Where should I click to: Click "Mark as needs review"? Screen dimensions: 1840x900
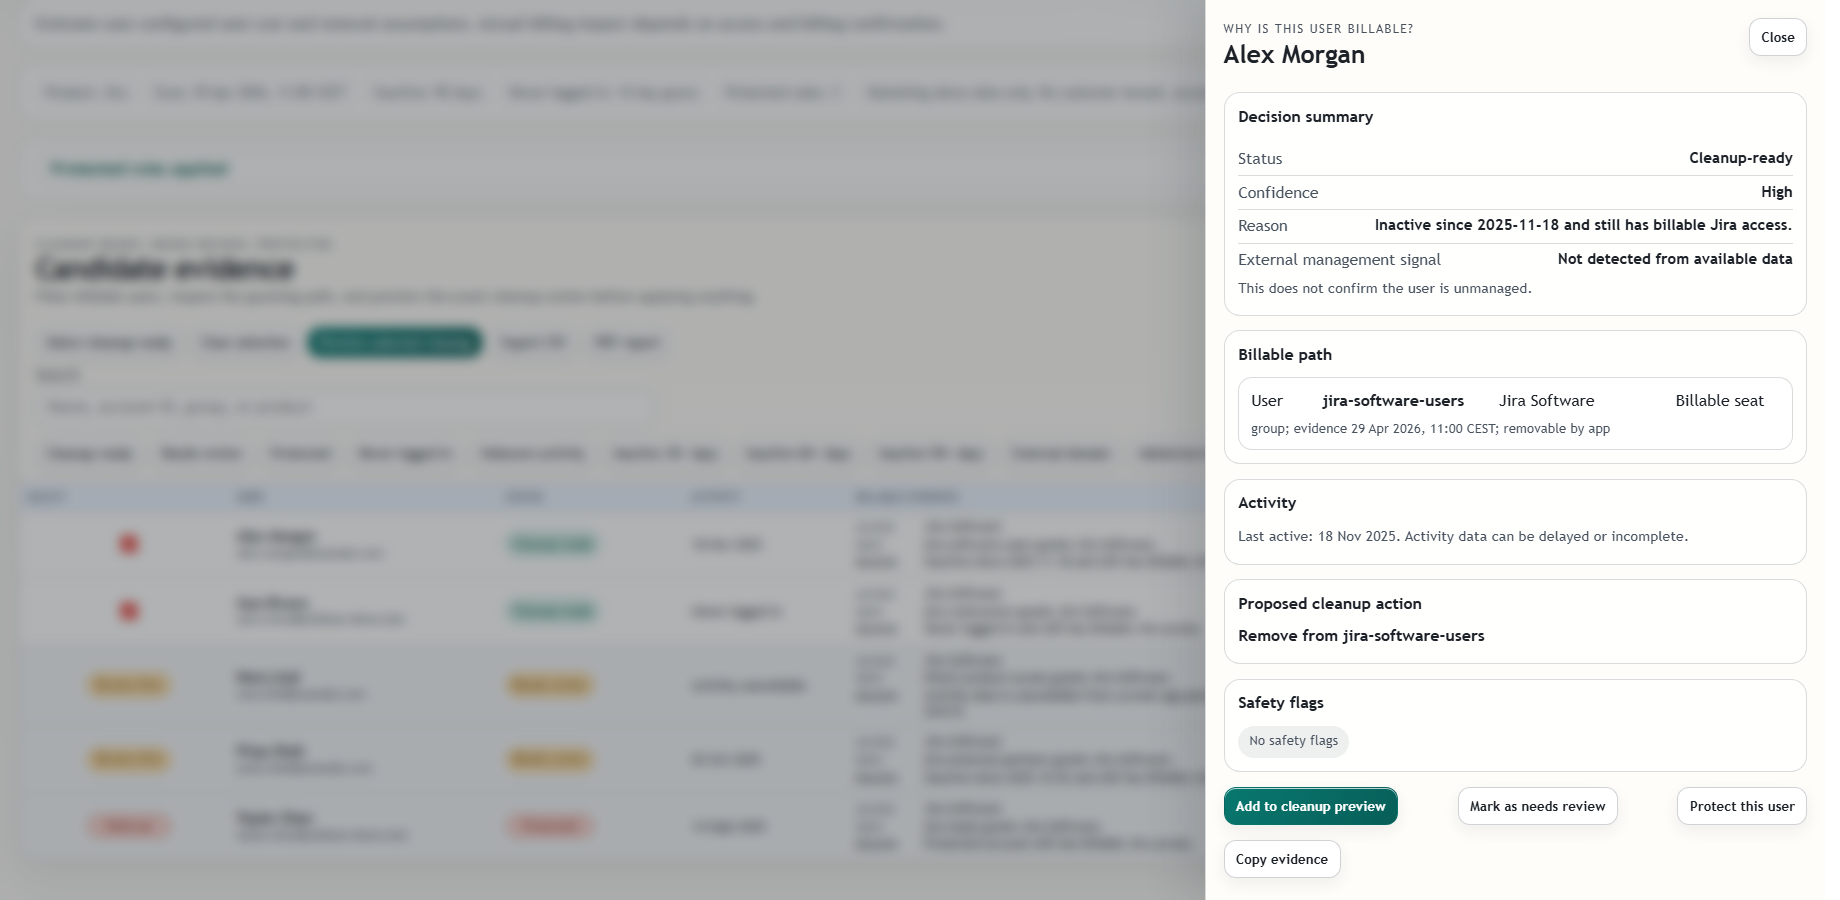1537,806
